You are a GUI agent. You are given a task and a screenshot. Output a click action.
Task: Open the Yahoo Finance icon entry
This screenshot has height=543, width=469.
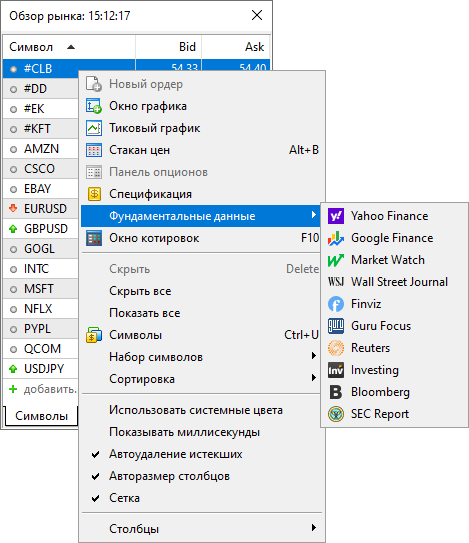click(x=336, y=216)
